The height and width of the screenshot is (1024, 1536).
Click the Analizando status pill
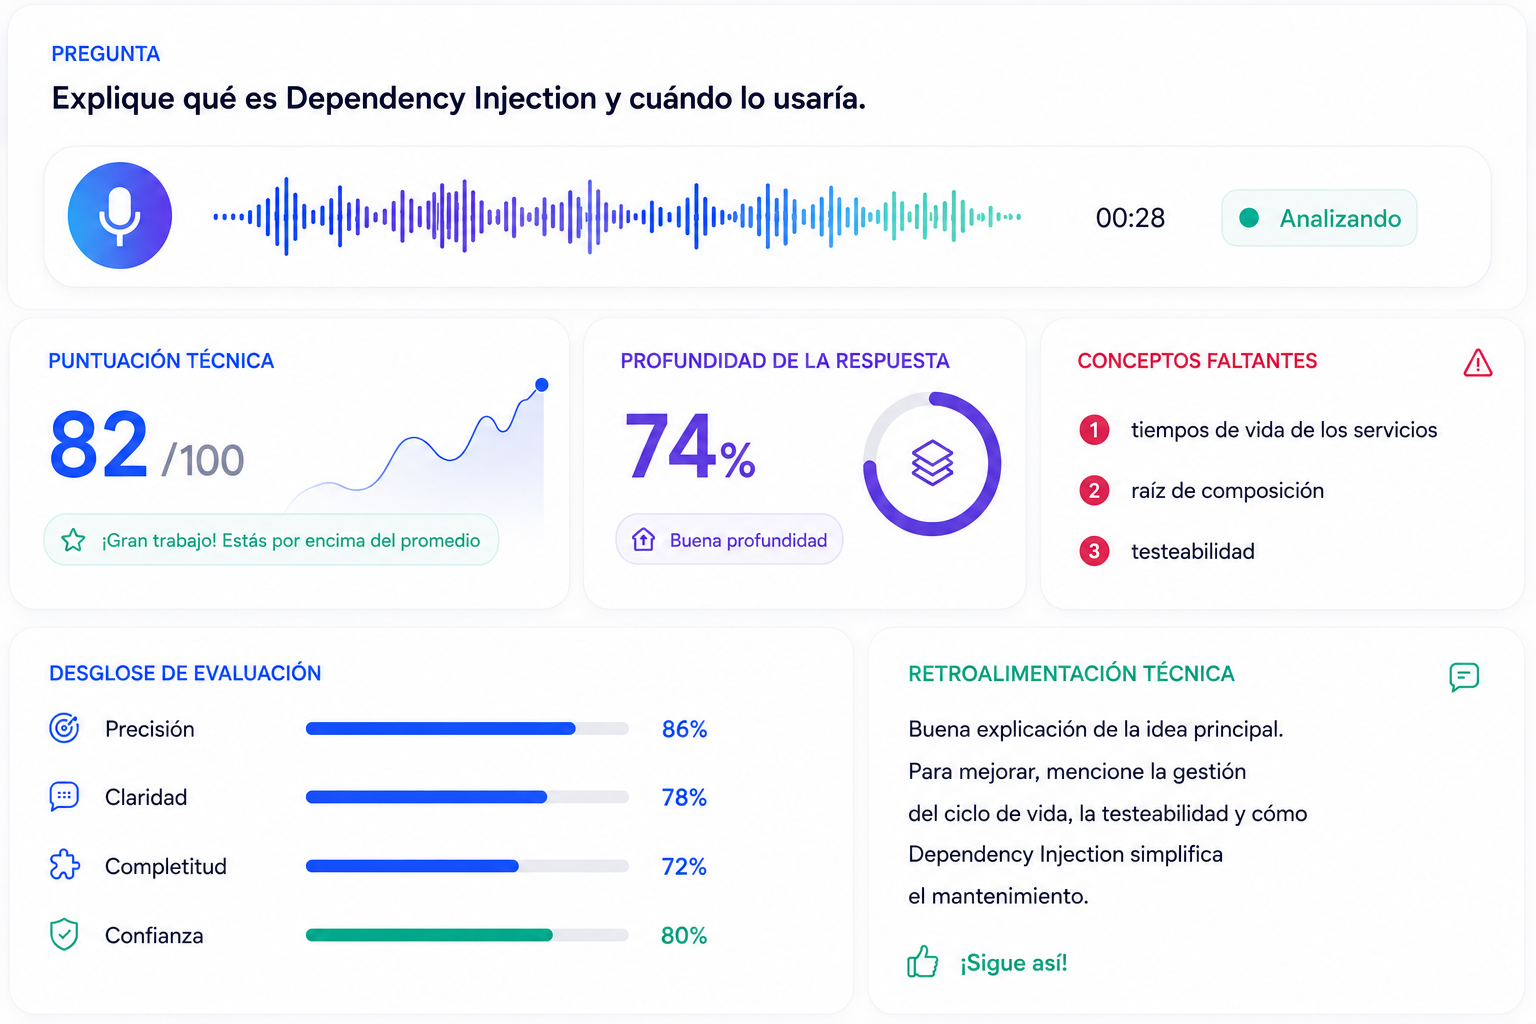[1319, 218]
